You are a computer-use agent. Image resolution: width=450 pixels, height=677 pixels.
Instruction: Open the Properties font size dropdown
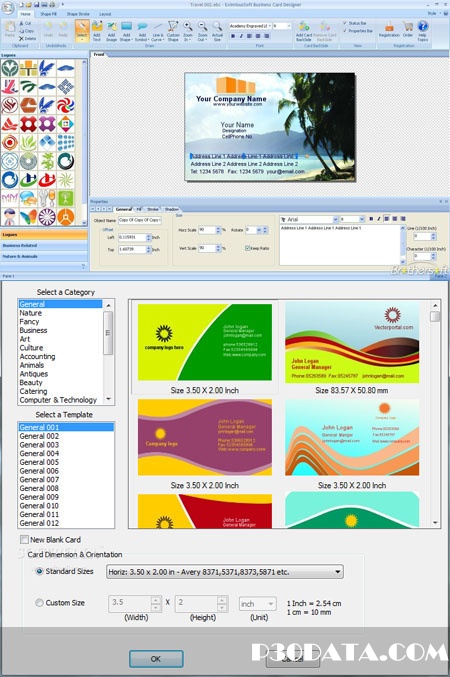point(362,219)
